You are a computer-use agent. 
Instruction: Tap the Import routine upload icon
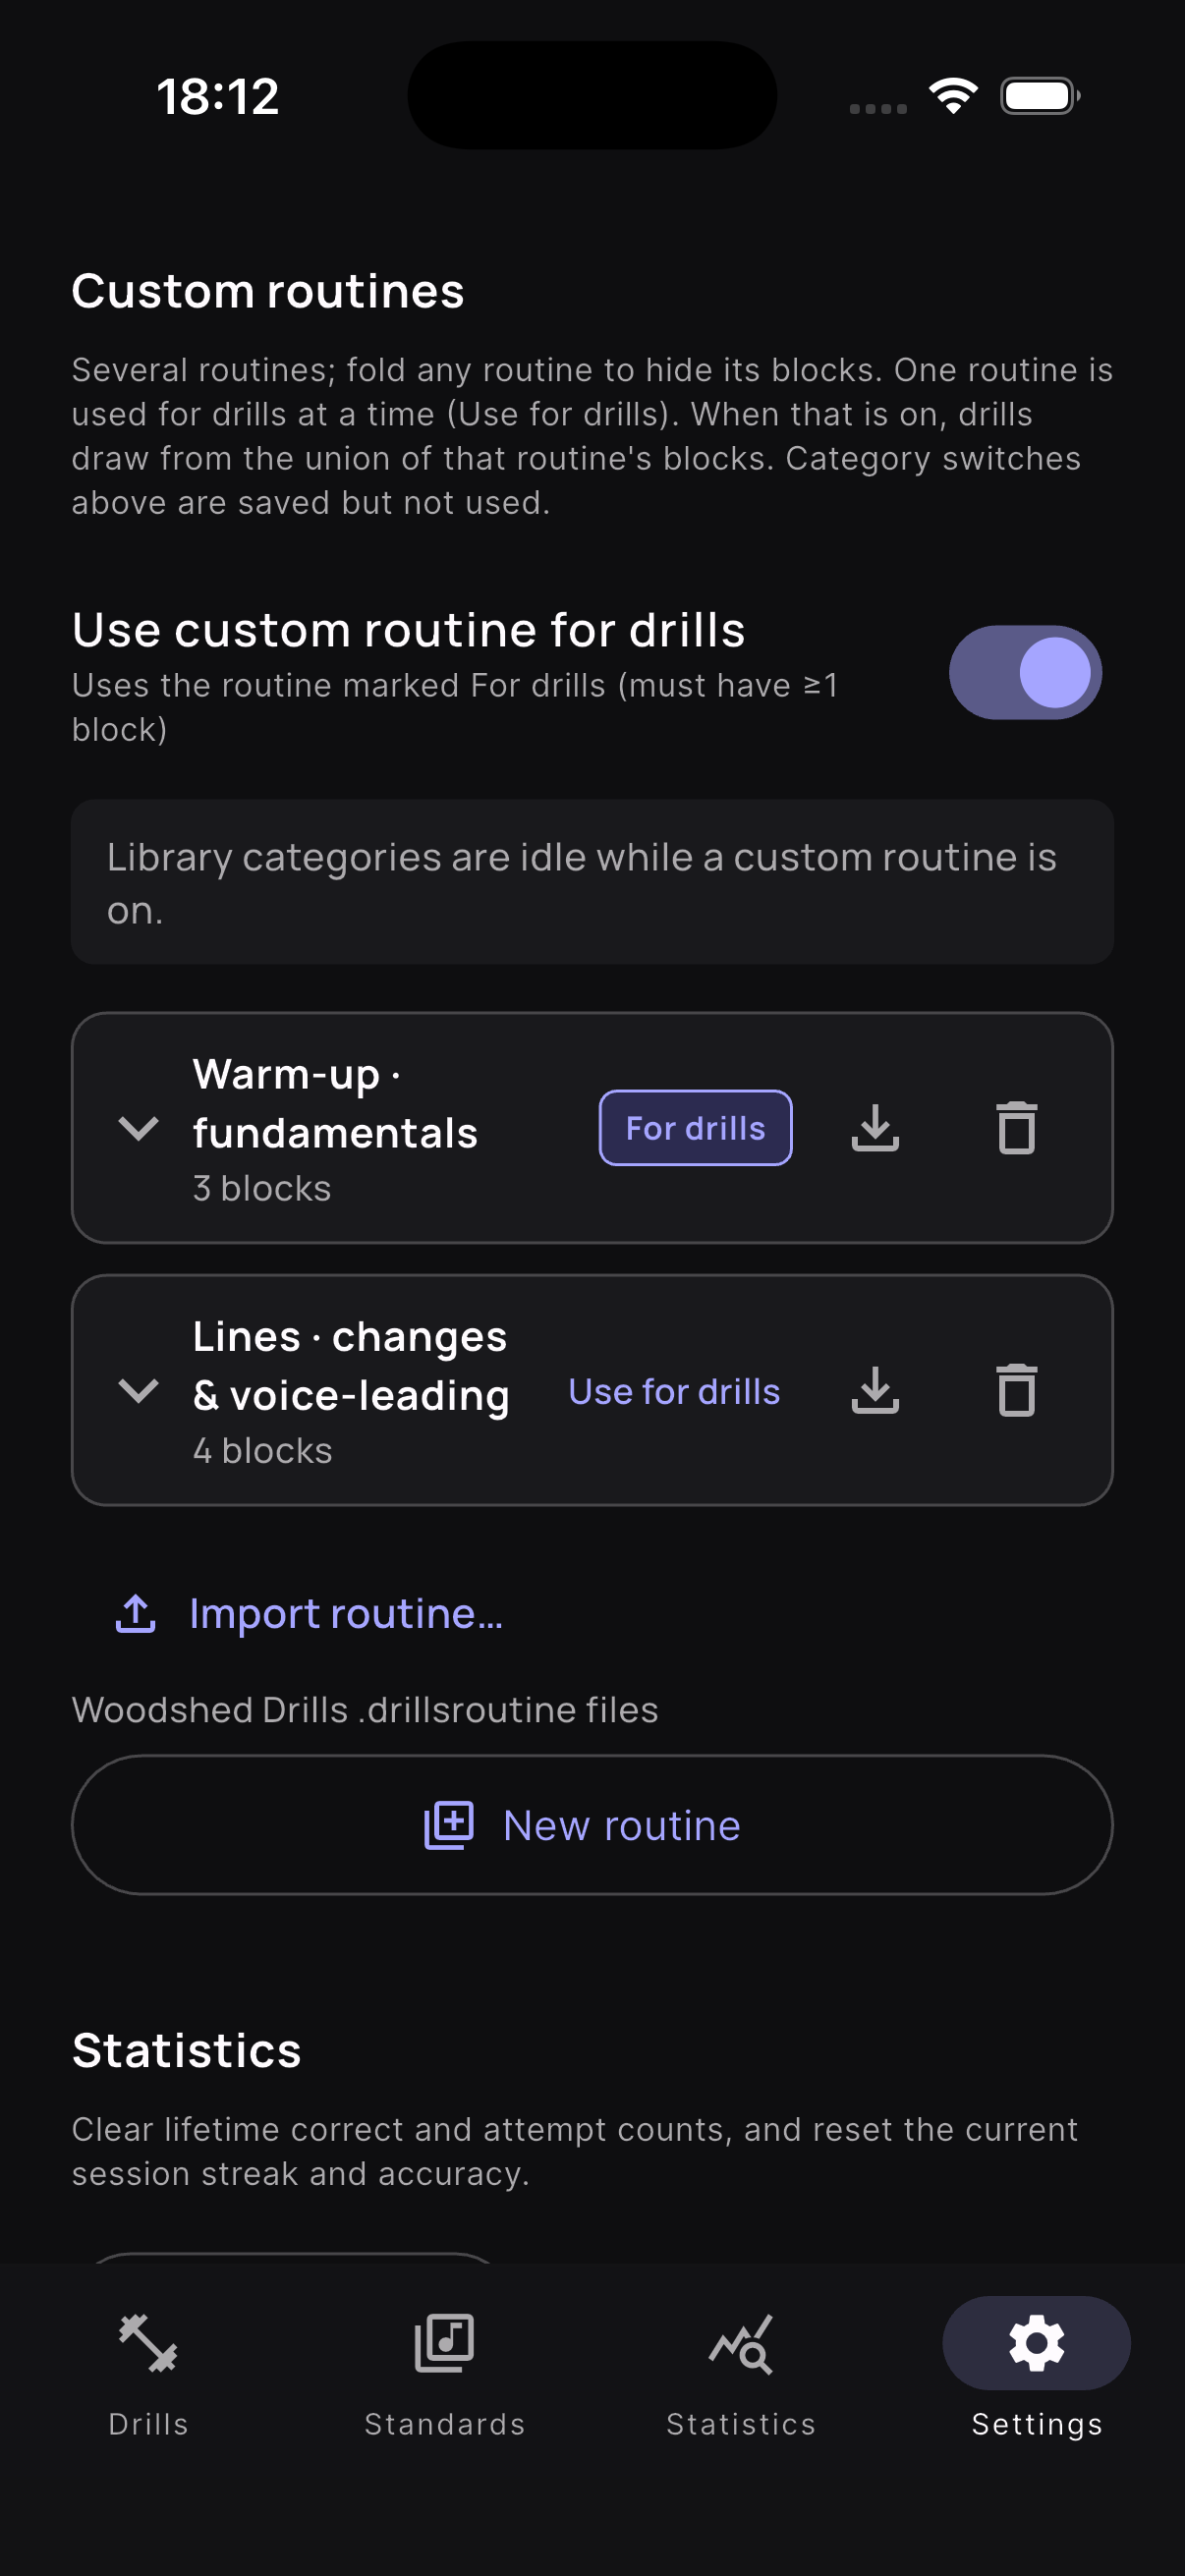click(x=136, y=1613)
